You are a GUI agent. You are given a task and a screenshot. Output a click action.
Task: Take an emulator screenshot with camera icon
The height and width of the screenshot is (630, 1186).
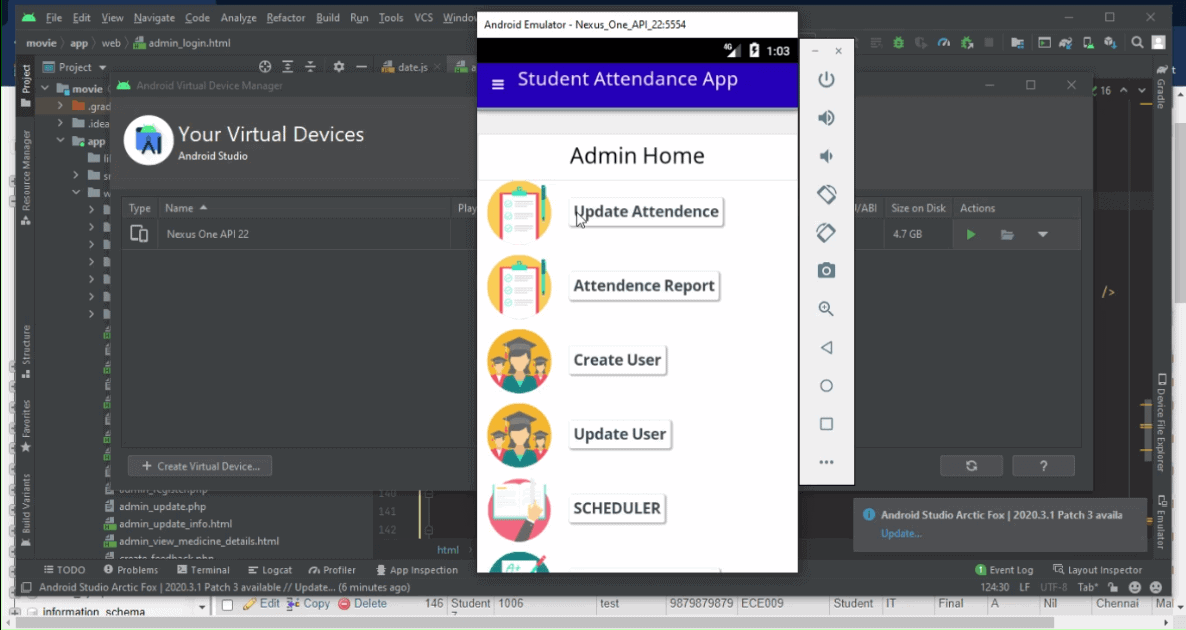826,271
